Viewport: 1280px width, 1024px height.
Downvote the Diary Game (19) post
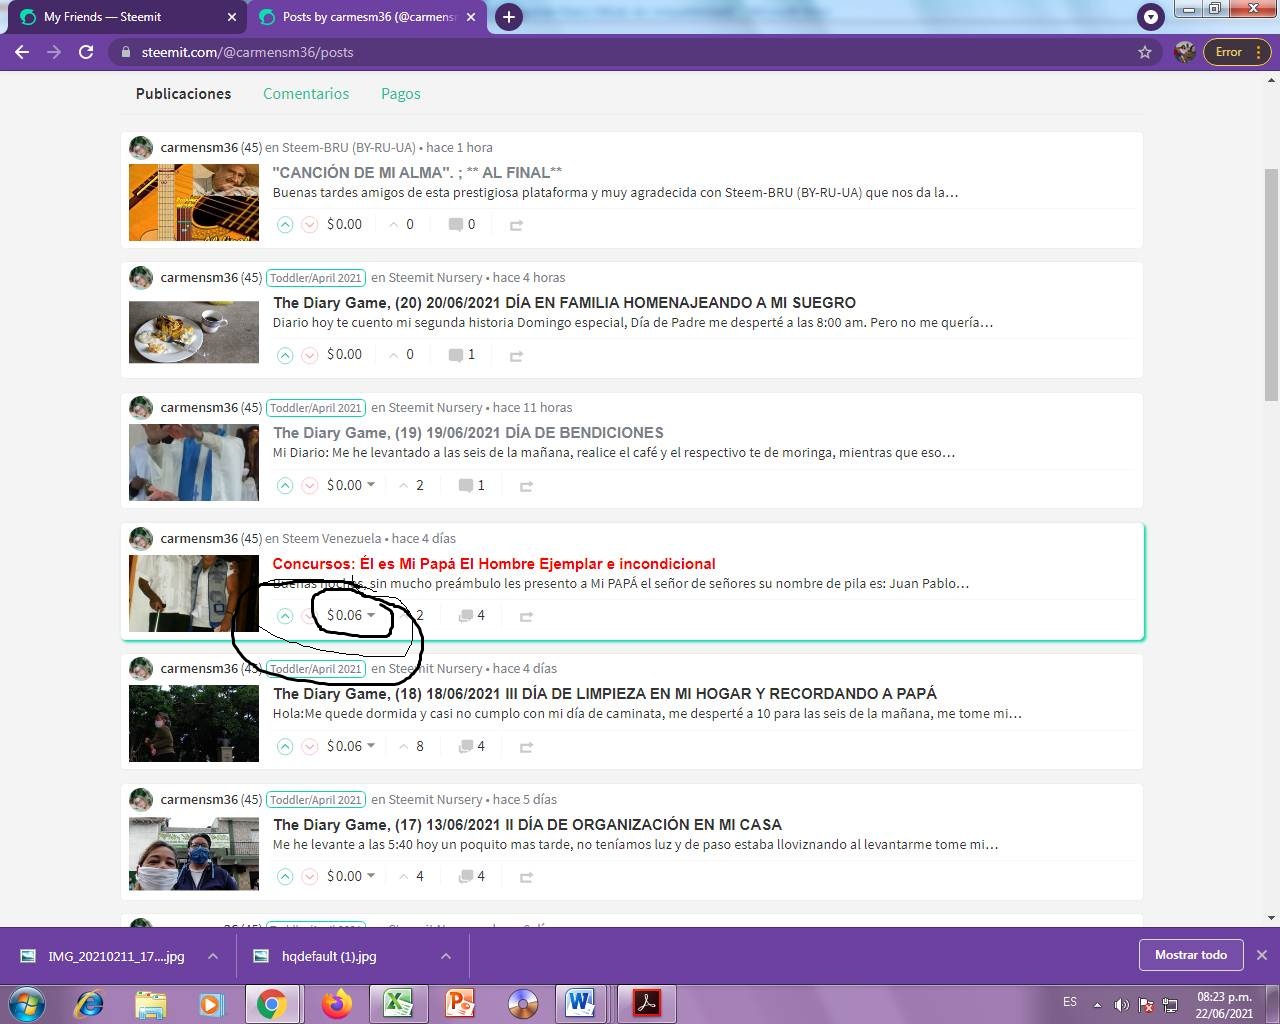[310, 486]
